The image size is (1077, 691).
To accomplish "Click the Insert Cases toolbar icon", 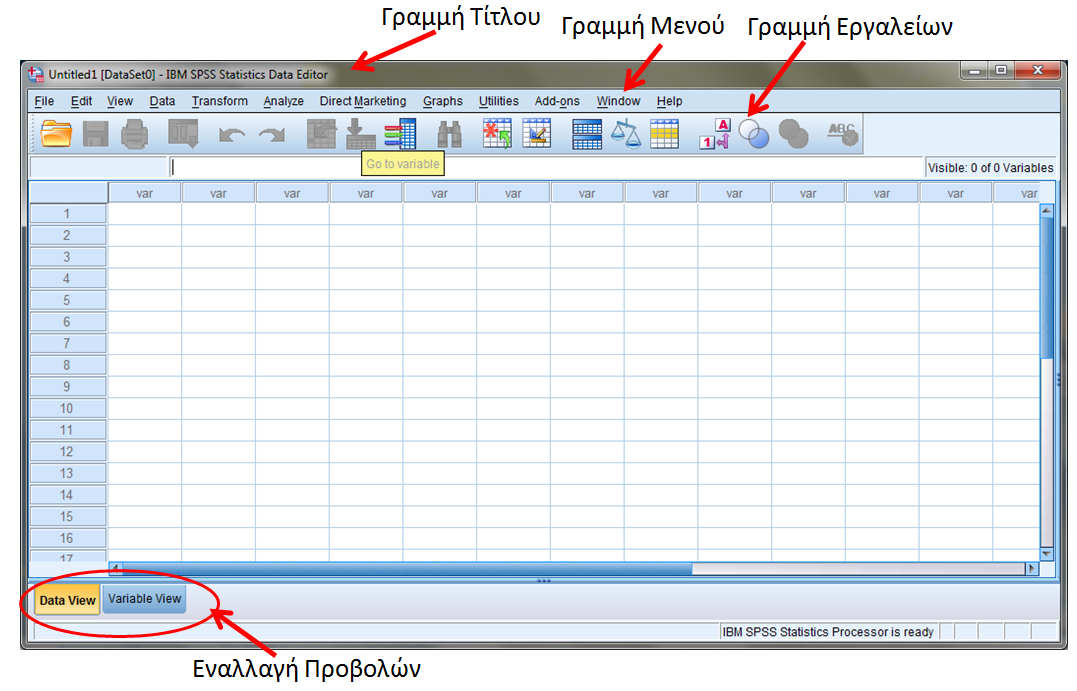I will click(497, 133).
